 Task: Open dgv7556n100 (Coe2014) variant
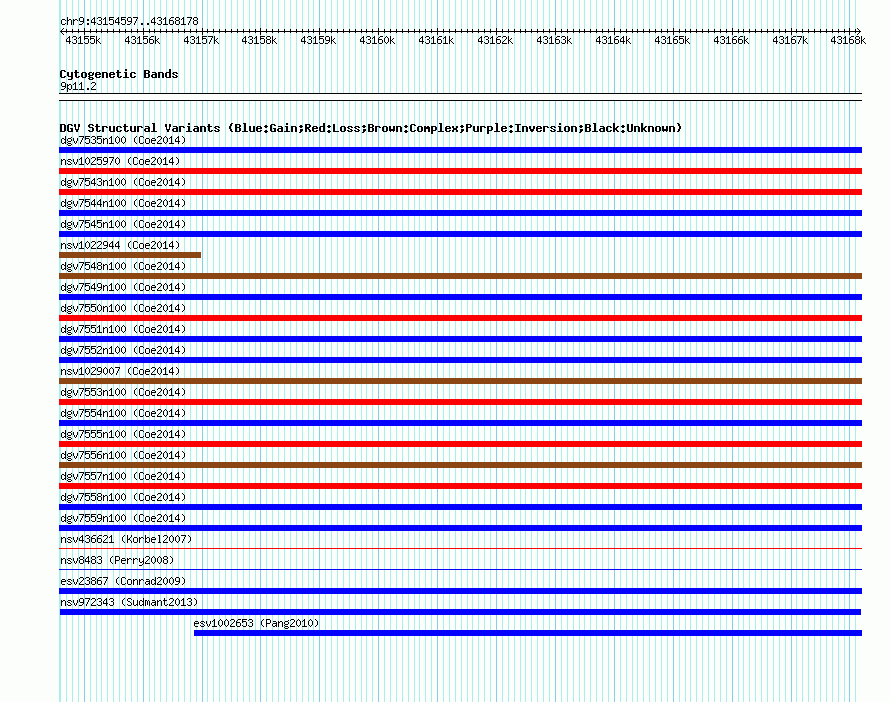pyautogui.click(x=123, y=455)
